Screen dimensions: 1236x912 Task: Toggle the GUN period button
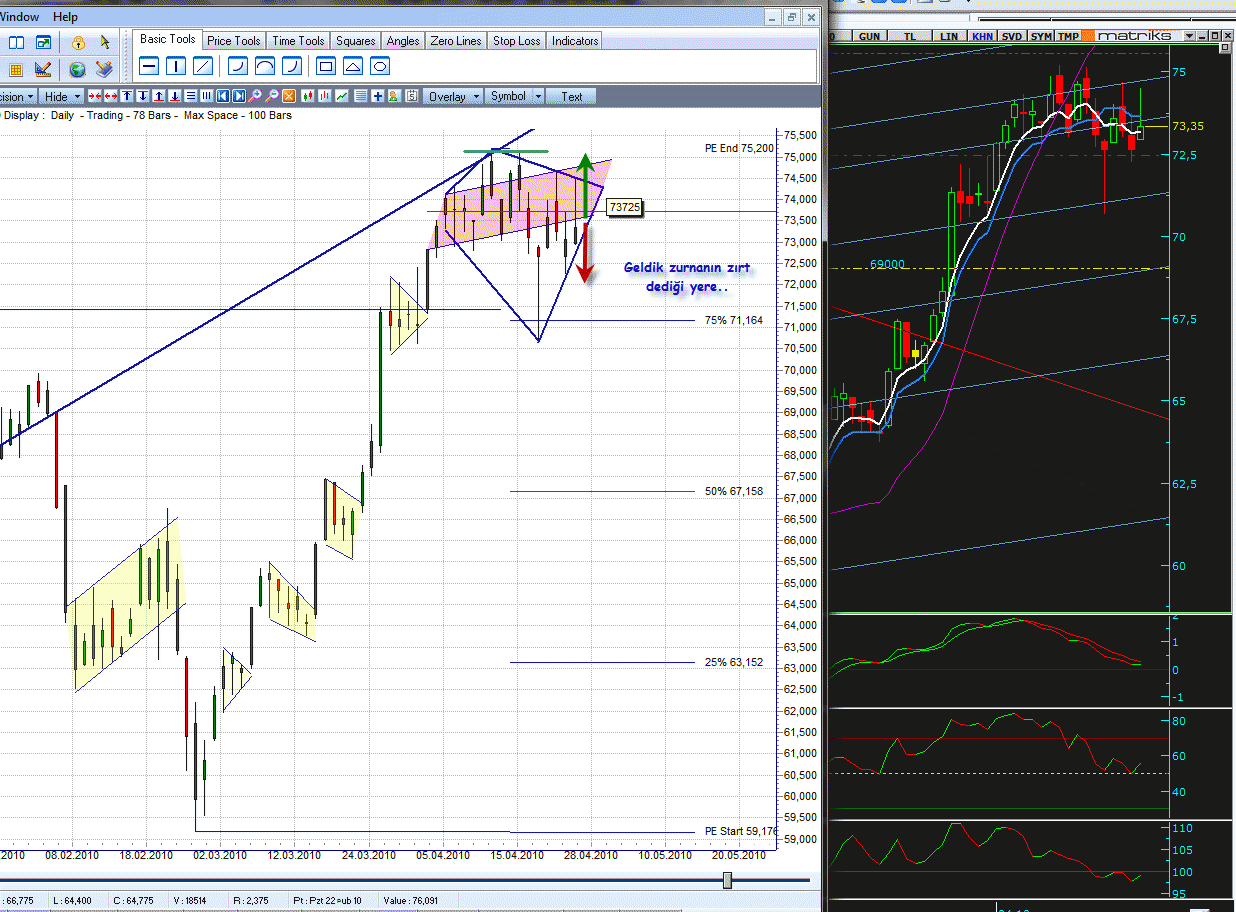coord(870,36)
